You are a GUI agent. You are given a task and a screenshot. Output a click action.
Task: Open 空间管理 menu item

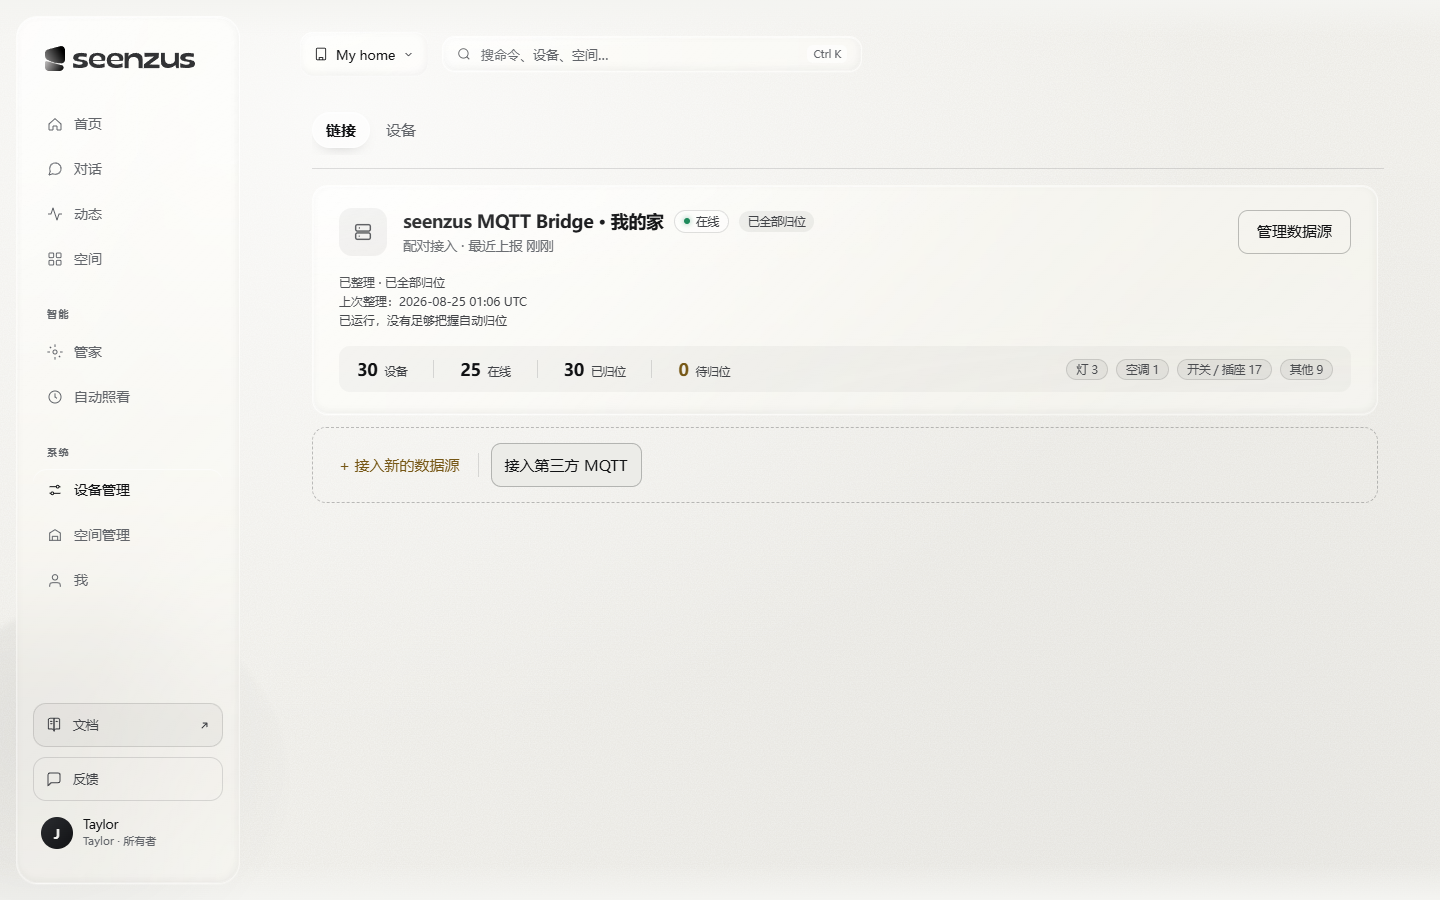coord(128,535)
